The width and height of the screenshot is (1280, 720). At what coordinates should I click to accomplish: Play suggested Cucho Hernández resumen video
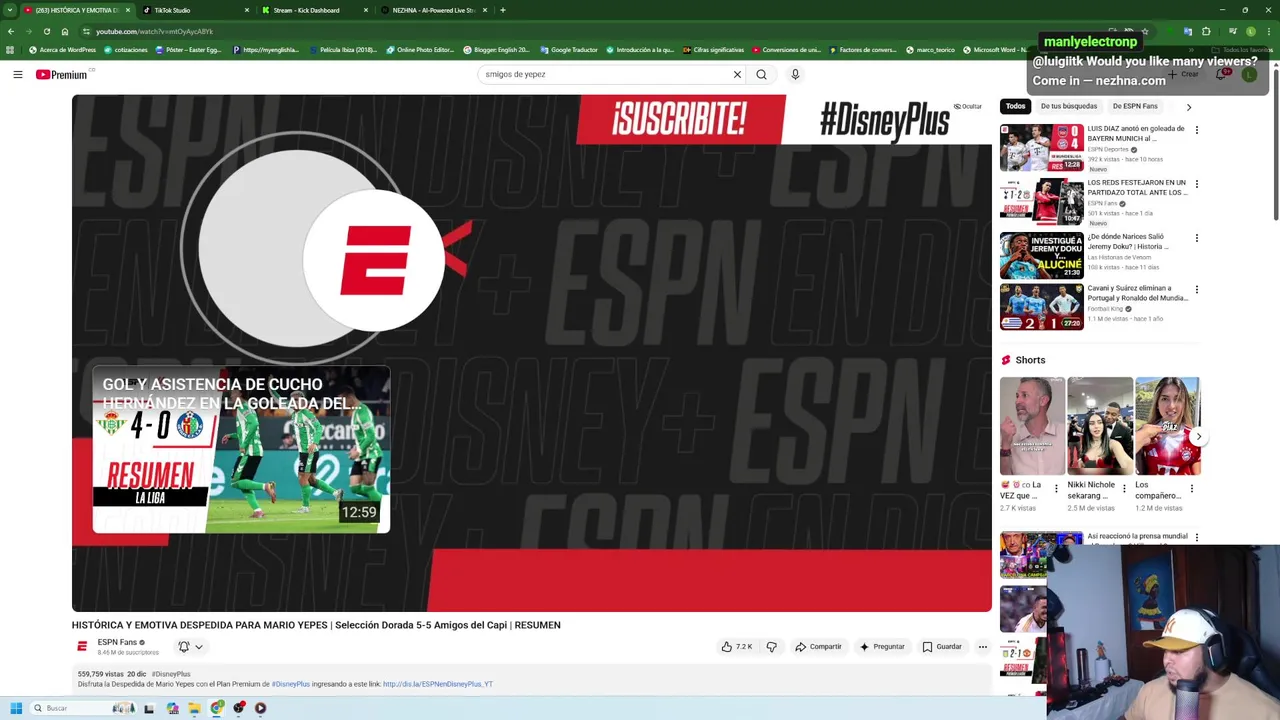[x=241, y=450]
